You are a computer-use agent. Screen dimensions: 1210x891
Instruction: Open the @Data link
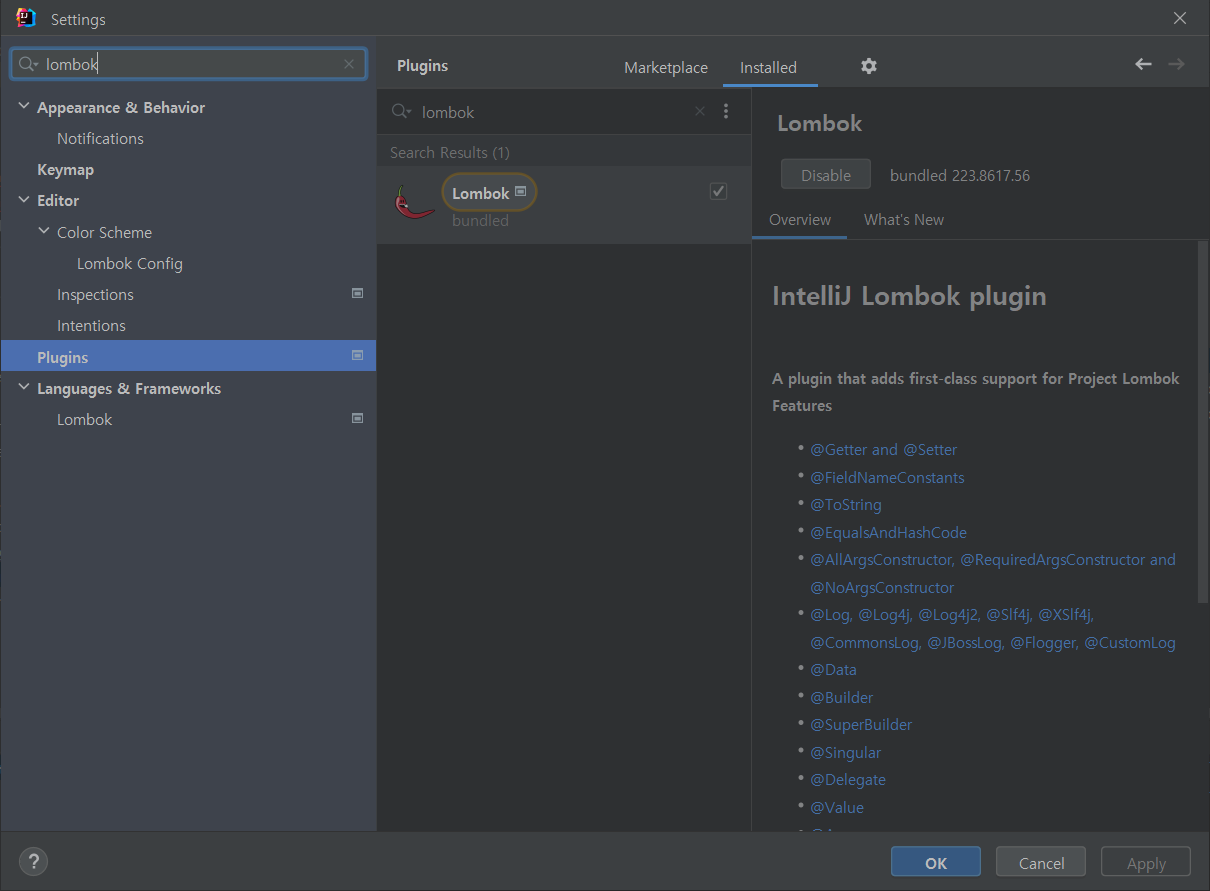[x=833, y=670]
